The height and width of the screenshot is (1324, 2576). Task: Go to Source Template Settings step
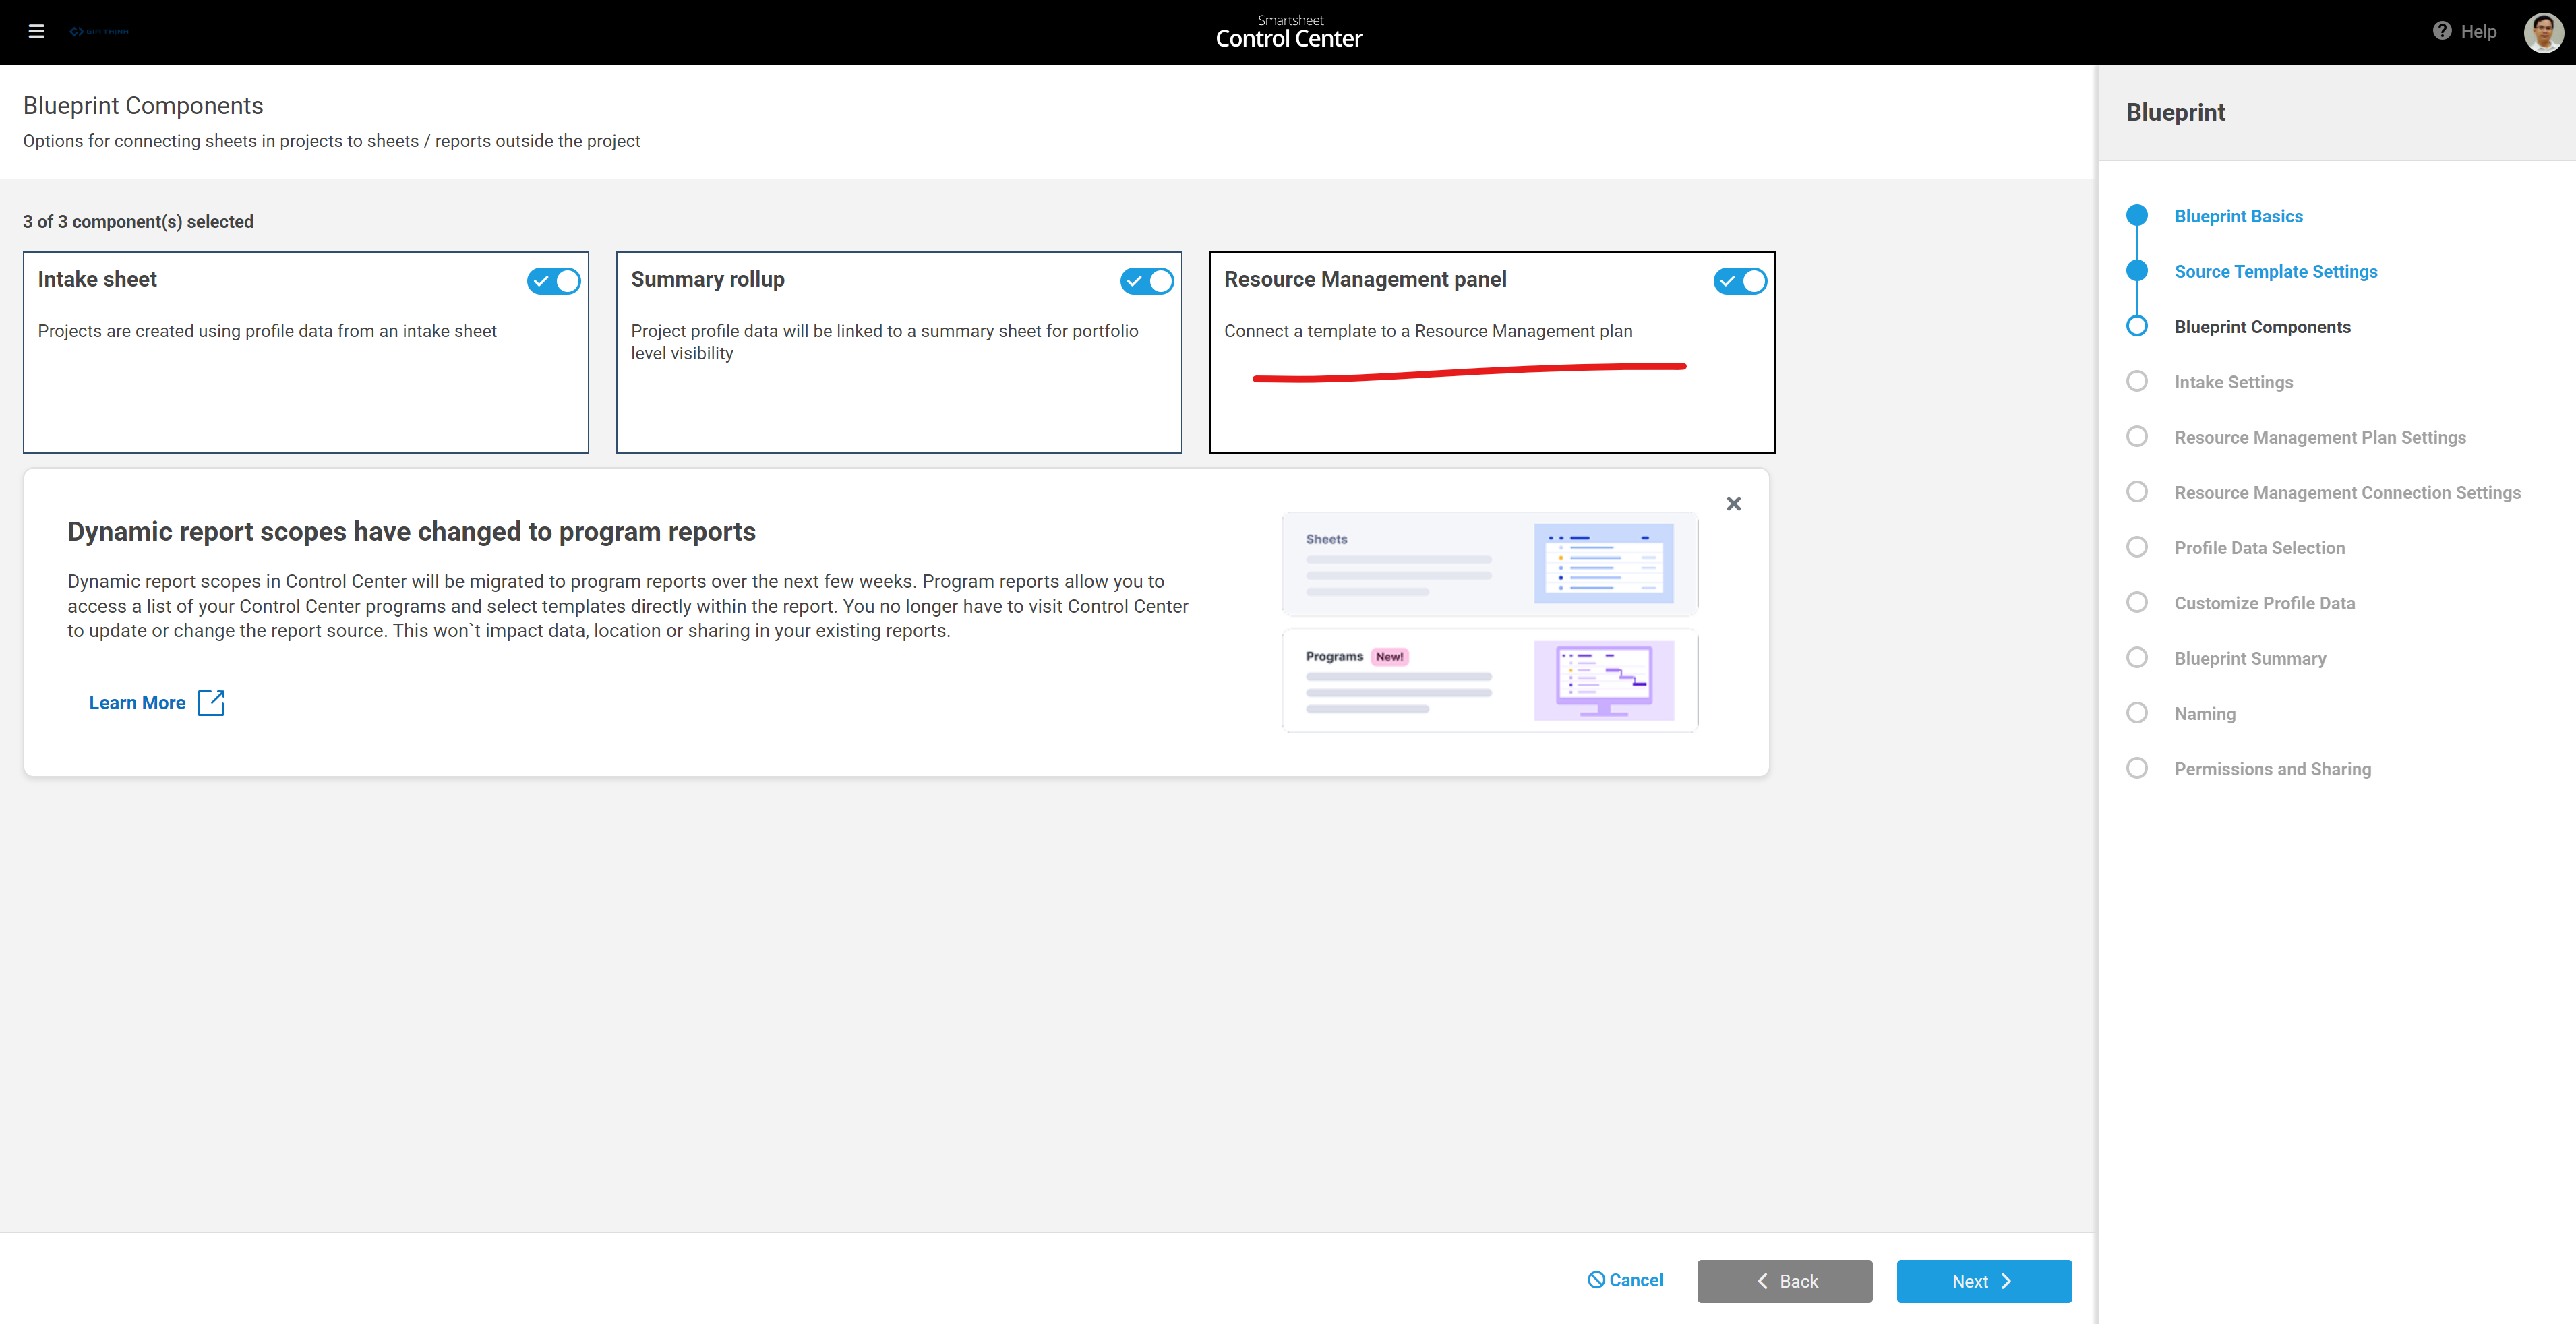[2276, 271]
